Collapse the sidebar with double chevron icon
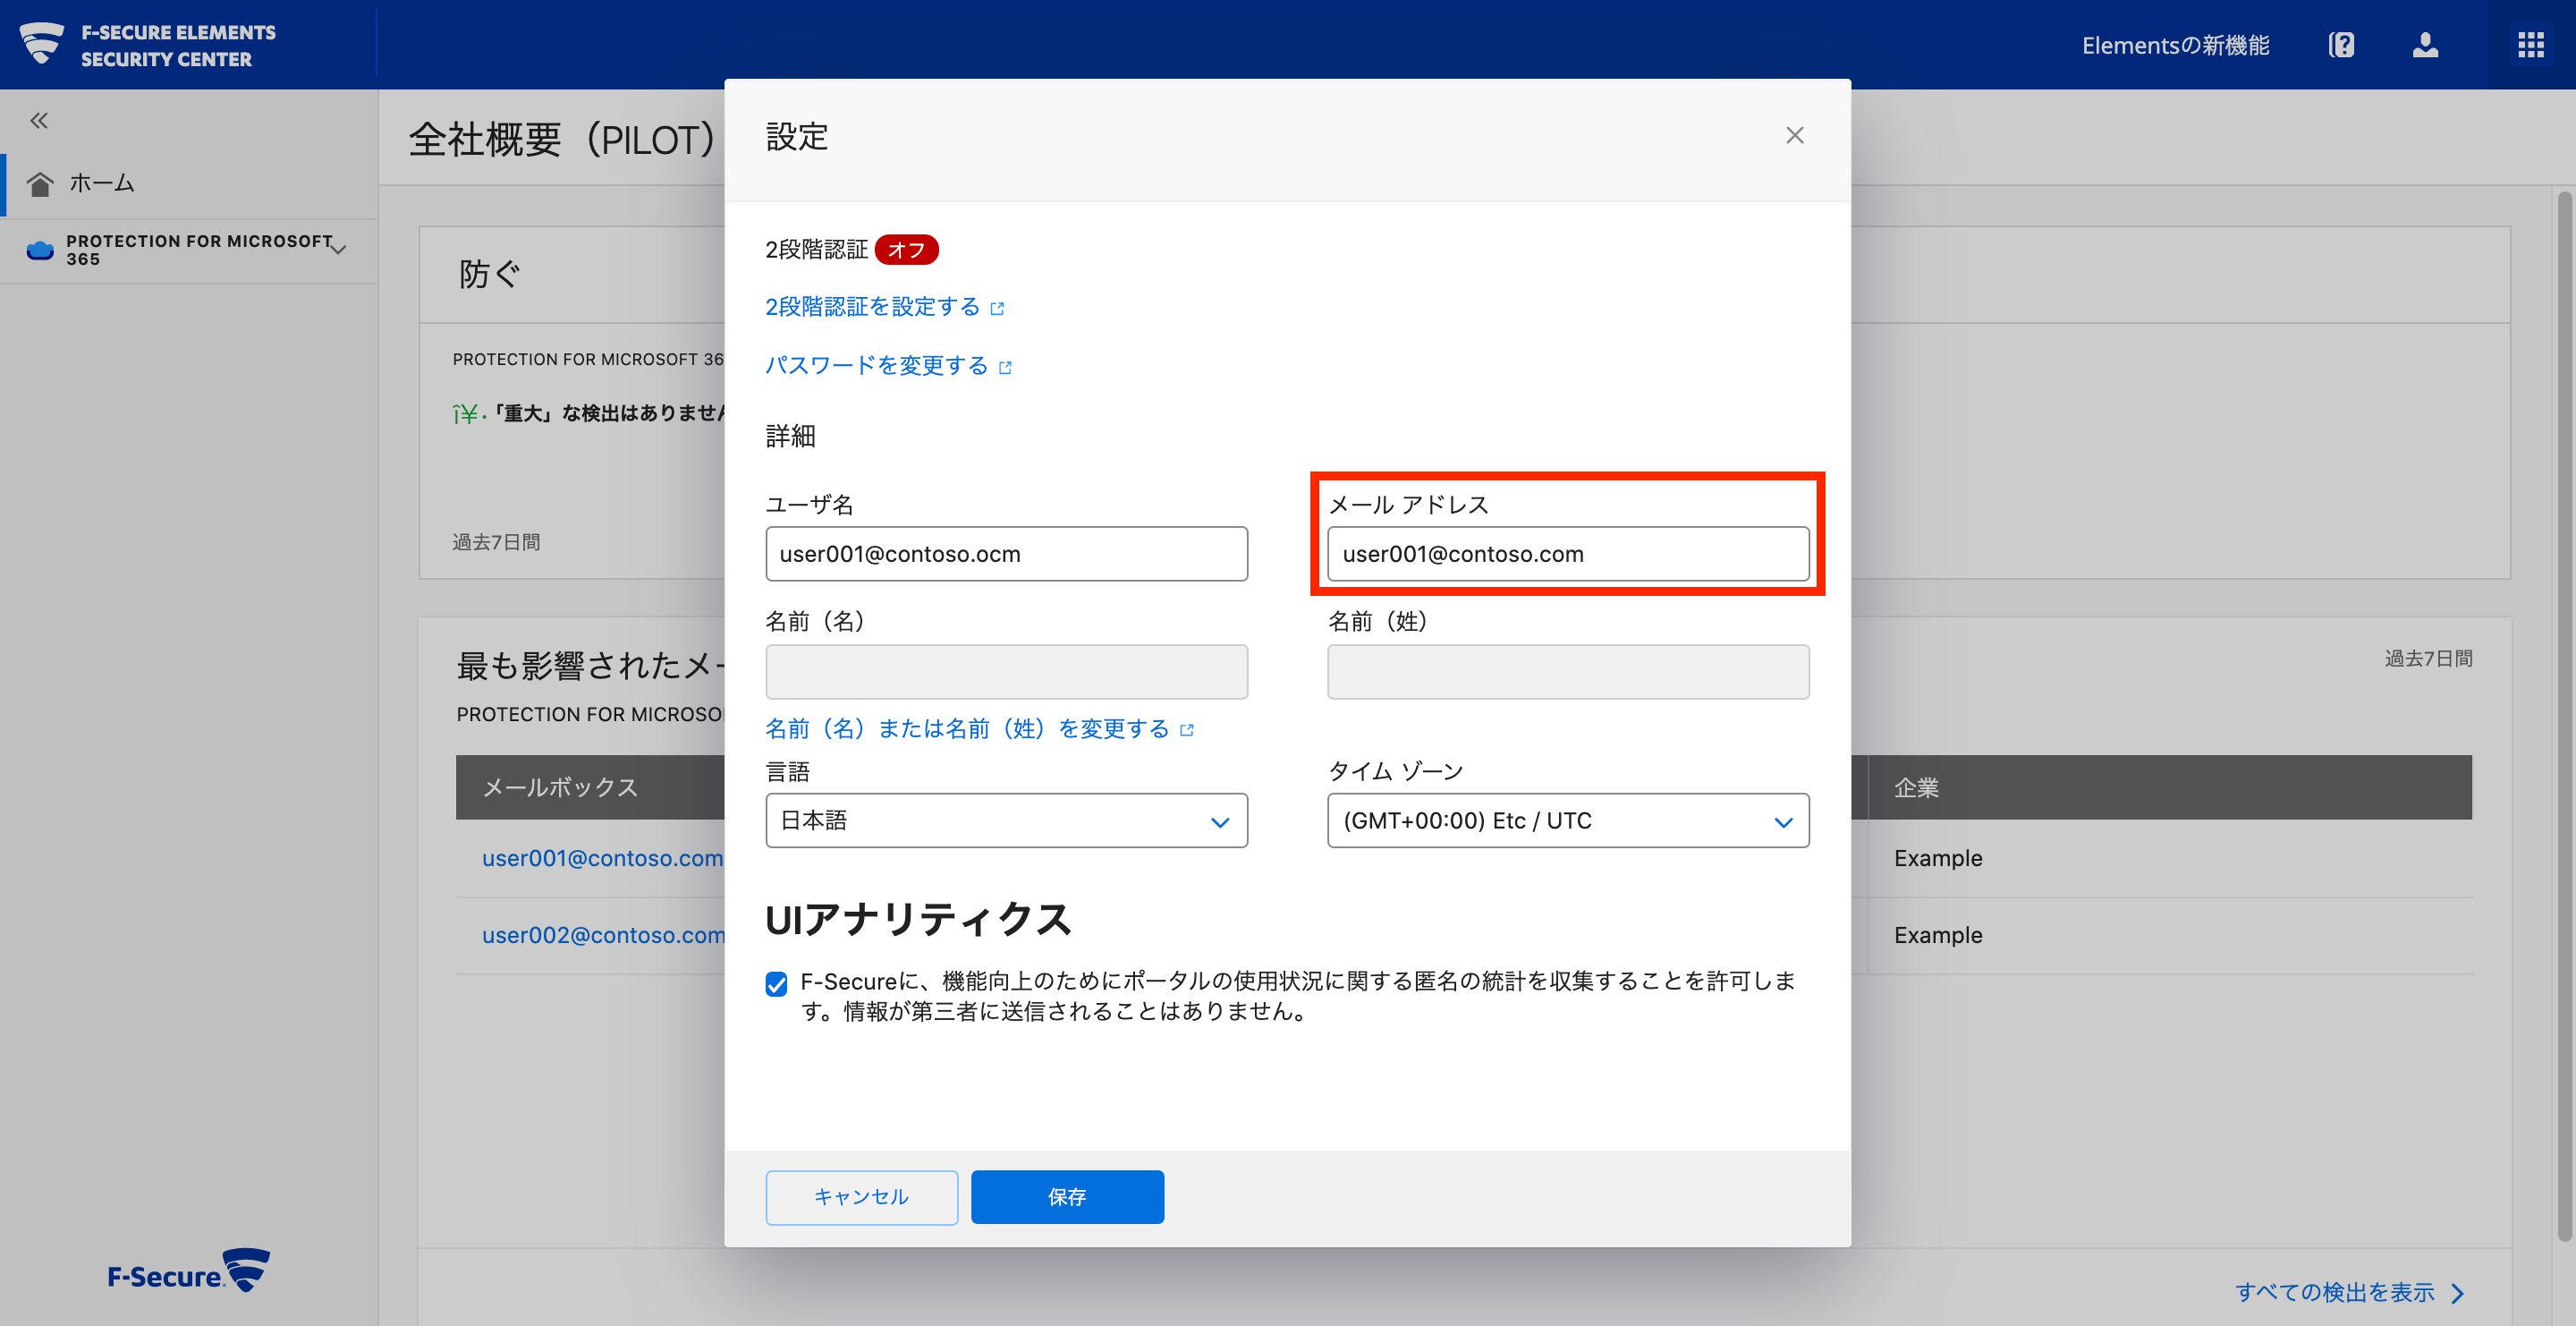This screenshot has height=1326, width=2576. [39, 121]
